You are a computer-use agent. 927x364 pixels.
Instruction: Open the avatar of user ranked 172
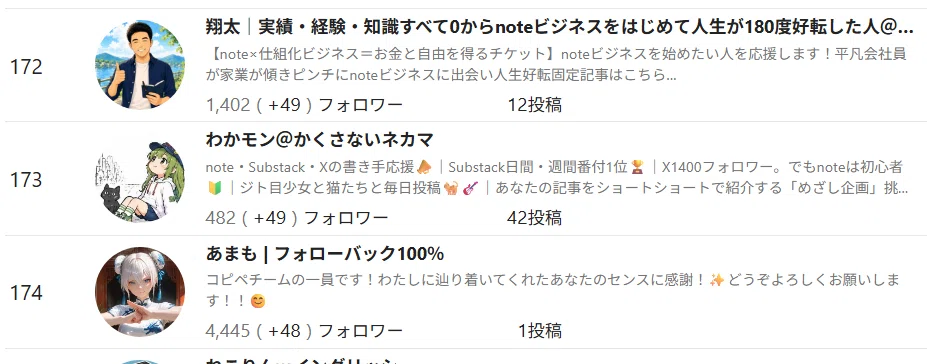click(x=140, y=65)
